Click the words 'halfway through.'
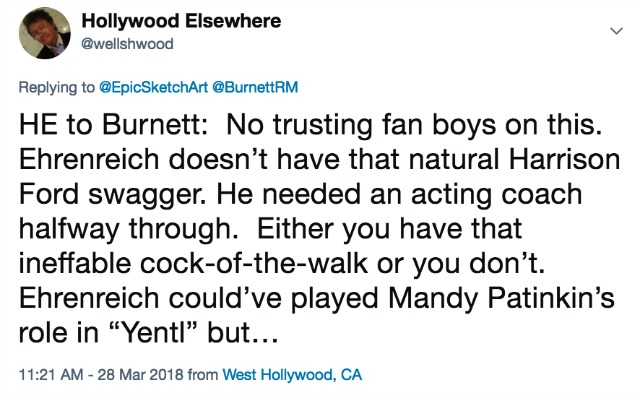This screenshot has height=393, width=640. pyautogui.click(x=129, y=229)
